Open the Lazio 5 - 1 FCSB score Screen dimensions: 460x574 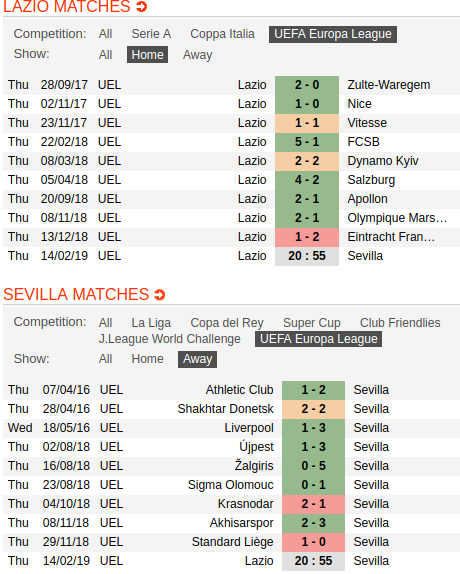(307, 142)
